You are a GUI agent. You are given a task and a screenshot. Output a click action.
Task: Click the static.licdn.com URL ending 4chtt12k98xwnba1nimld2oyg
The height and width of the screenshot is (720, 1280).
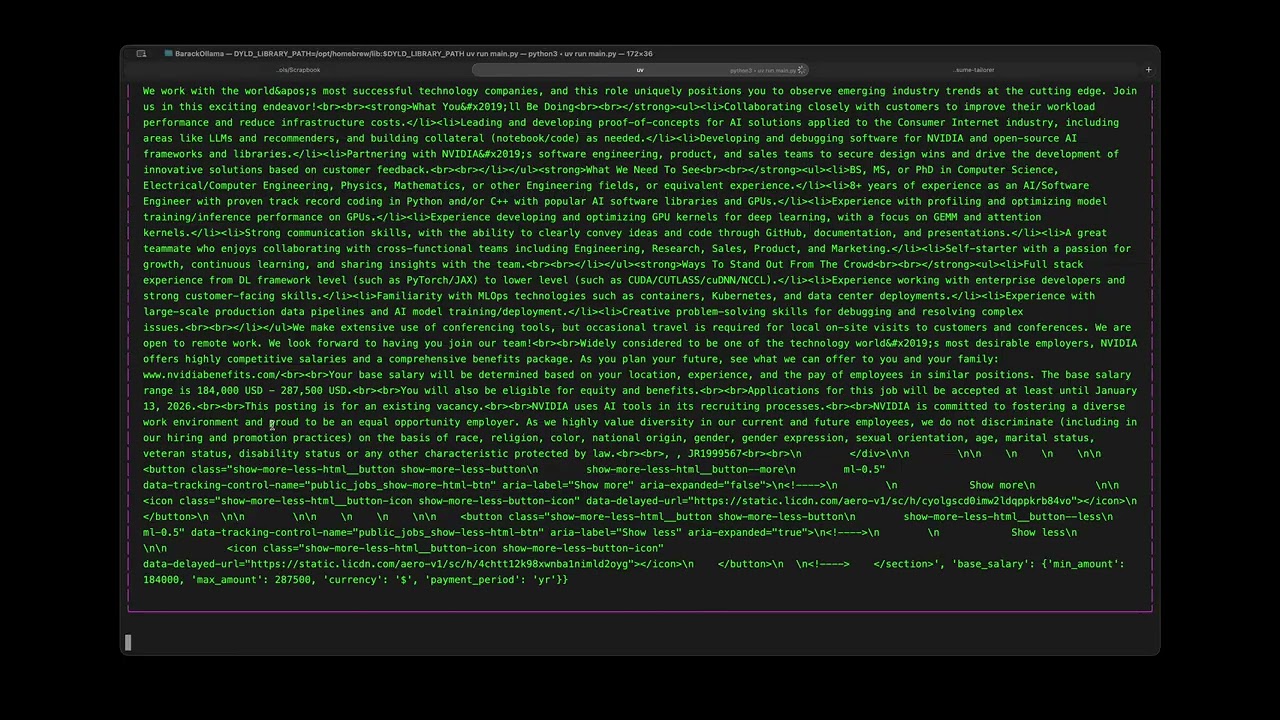(x=441, y=564)
